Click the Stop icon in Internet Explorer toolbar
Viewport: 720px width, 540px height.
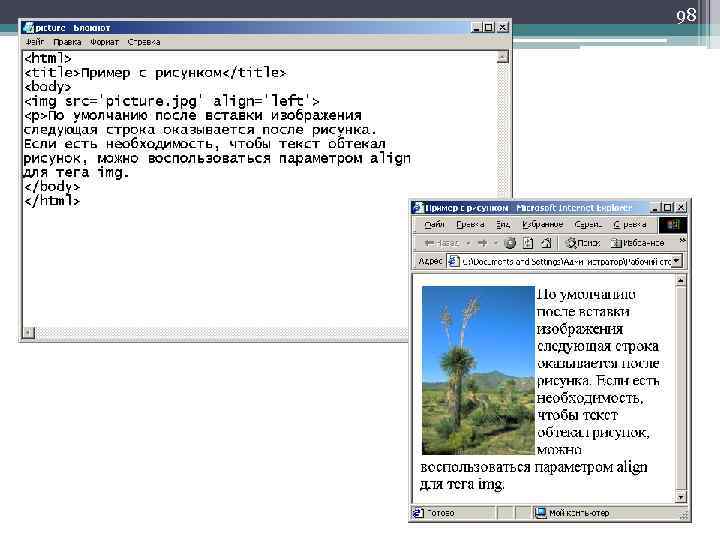coord(510,243)
